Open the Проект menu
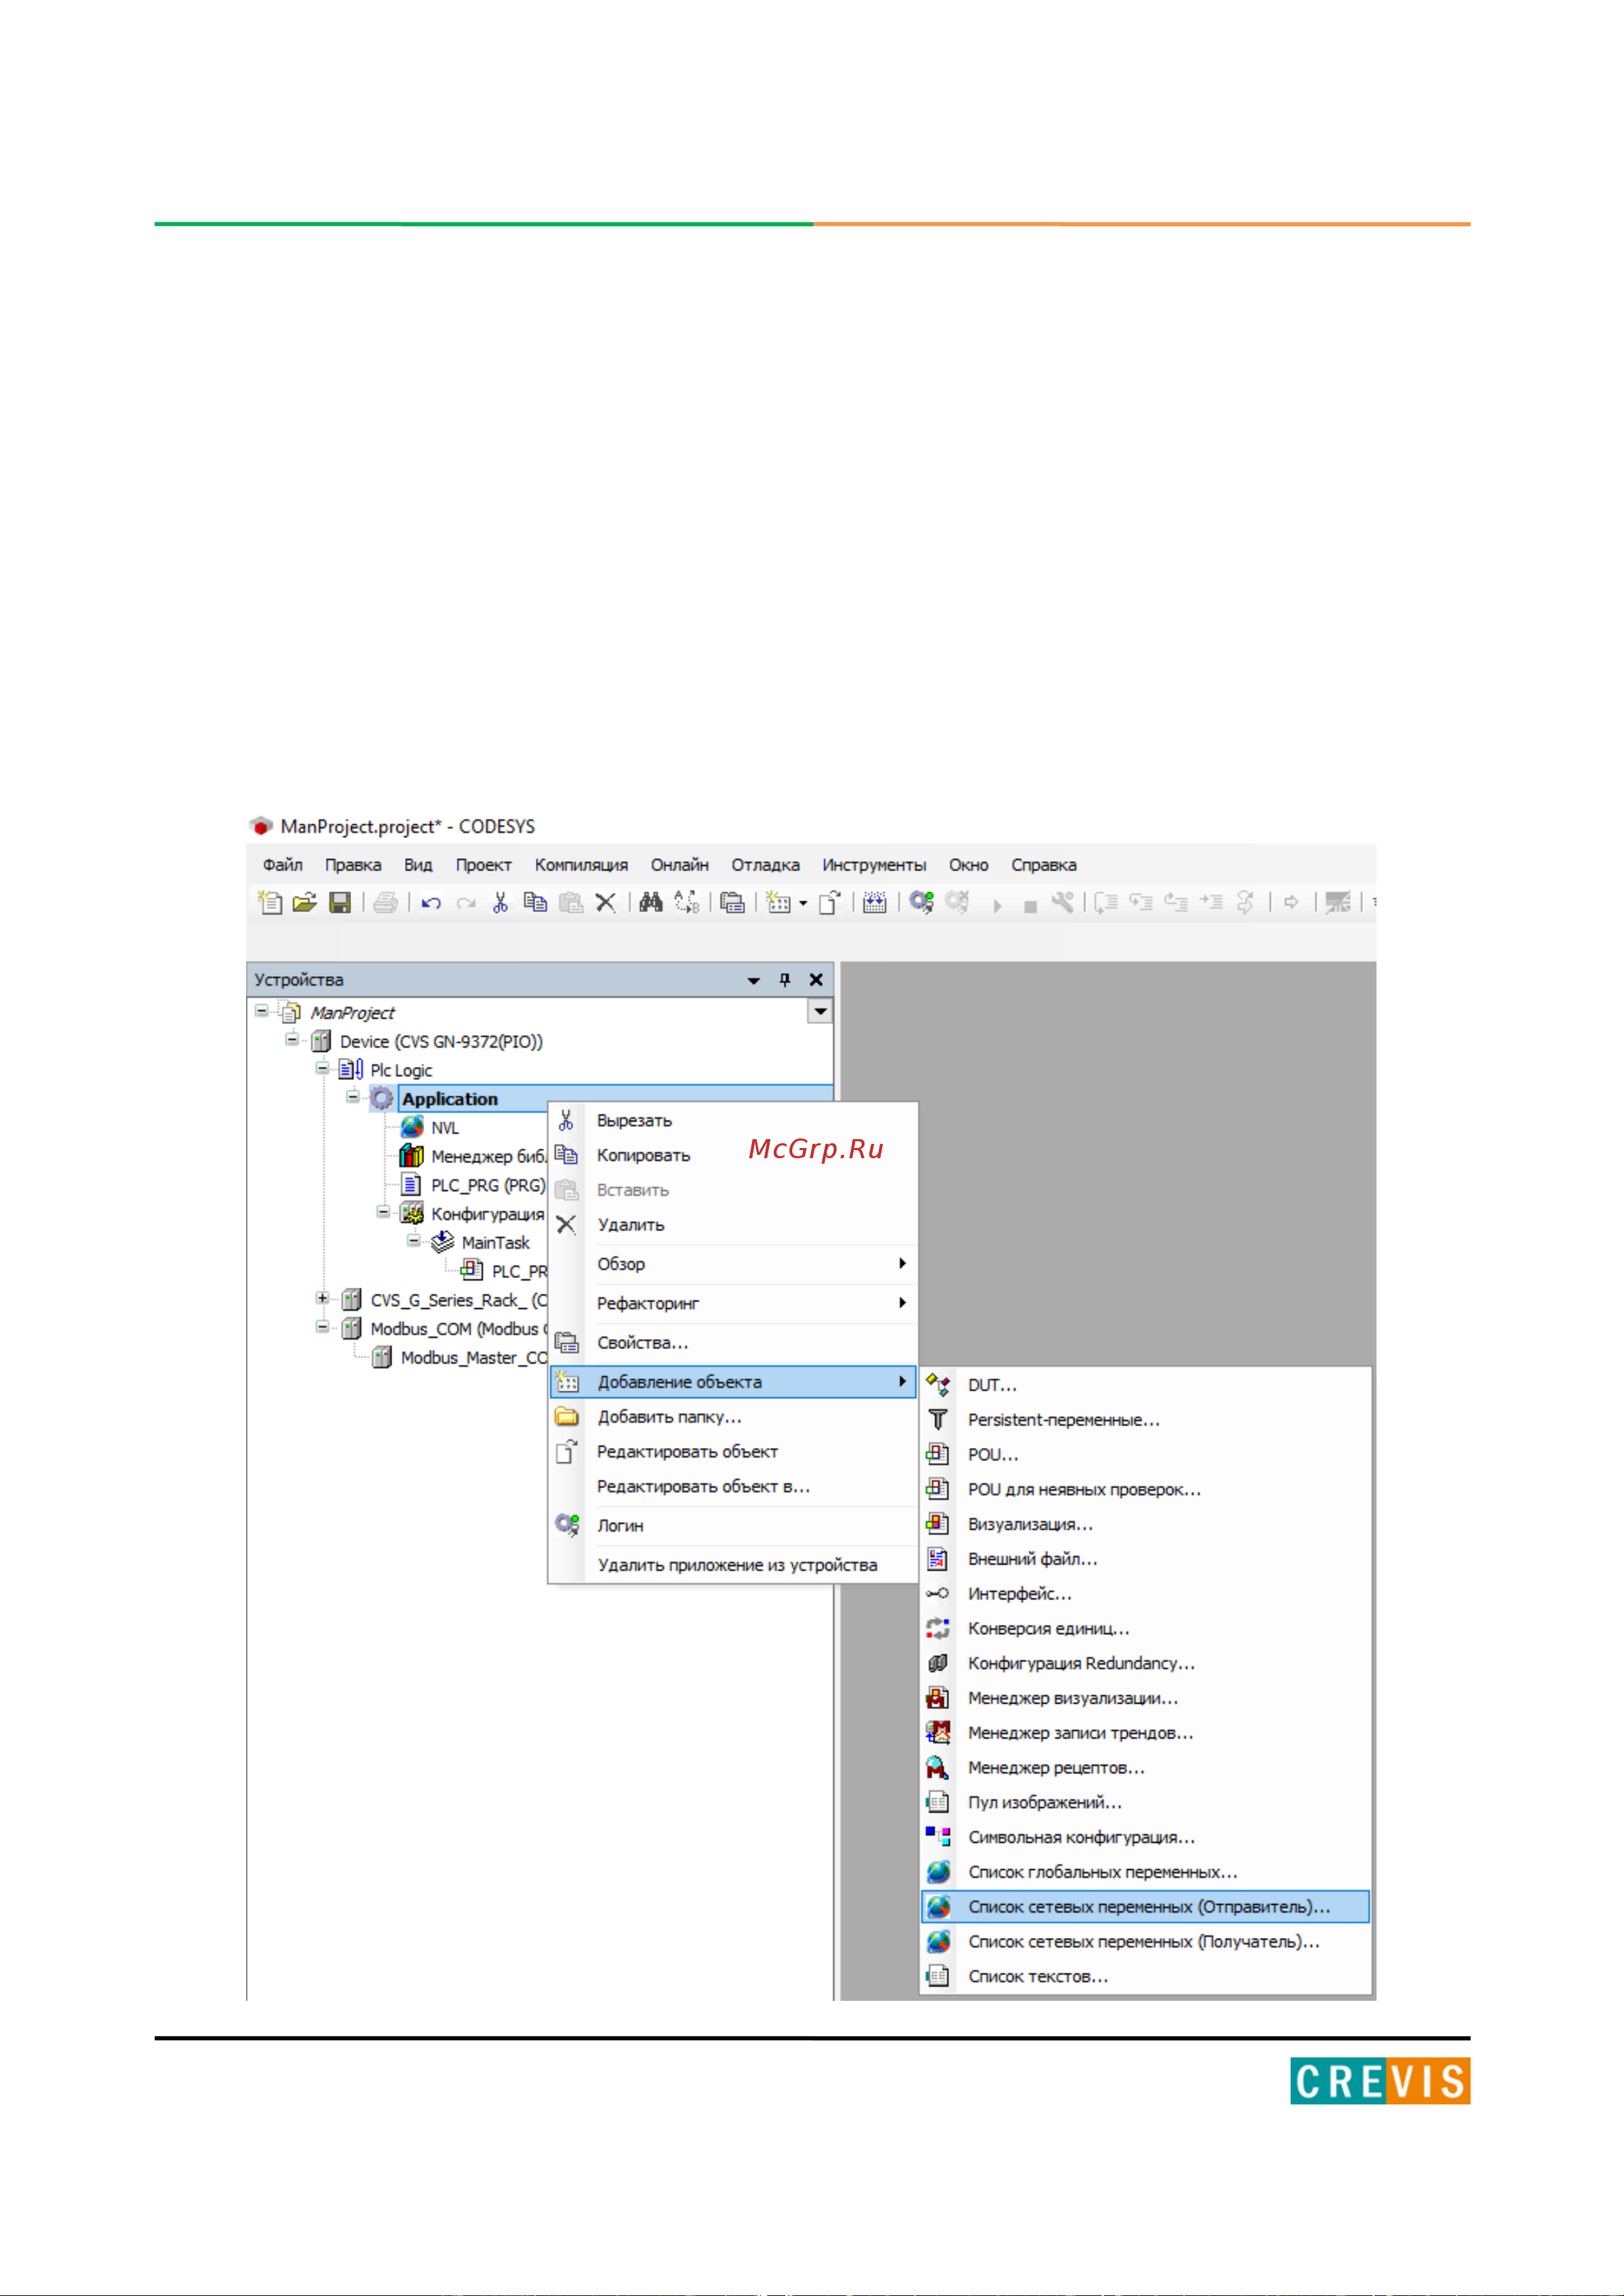1624x2296 pixels. pos(484,865)
